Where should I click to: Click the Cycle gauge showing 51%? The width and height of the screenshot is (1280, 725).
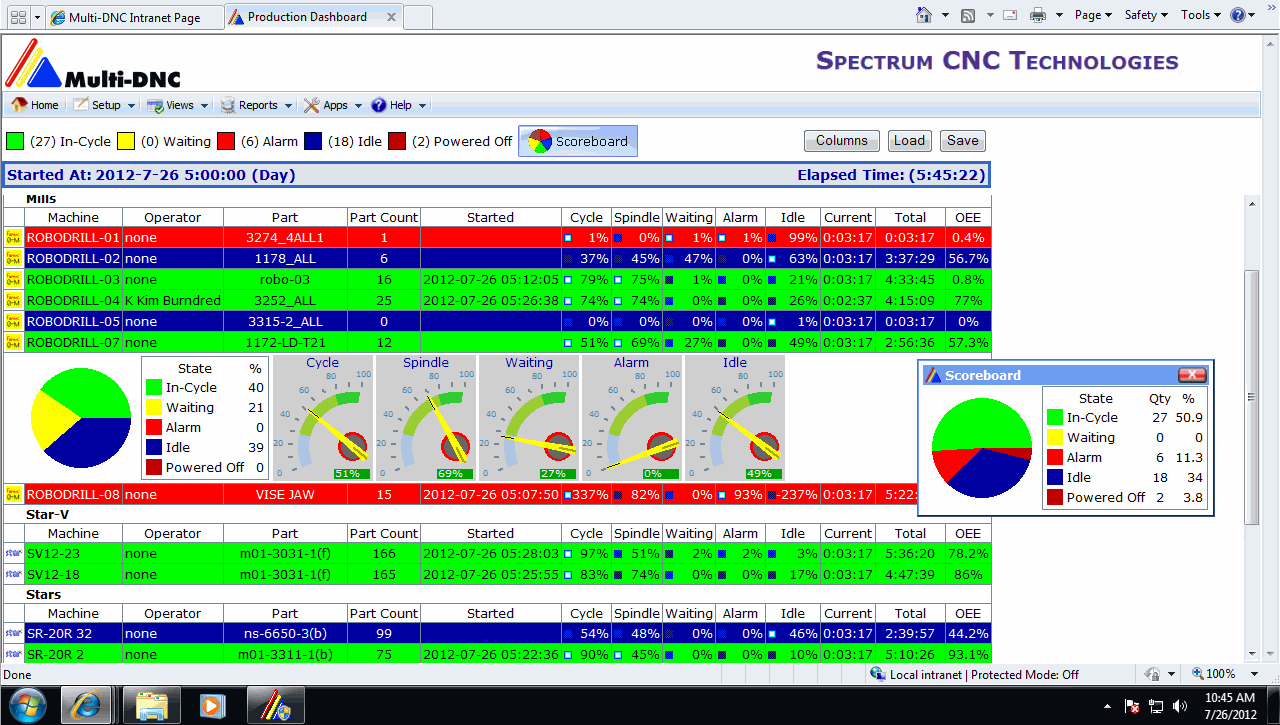point(323,418)
